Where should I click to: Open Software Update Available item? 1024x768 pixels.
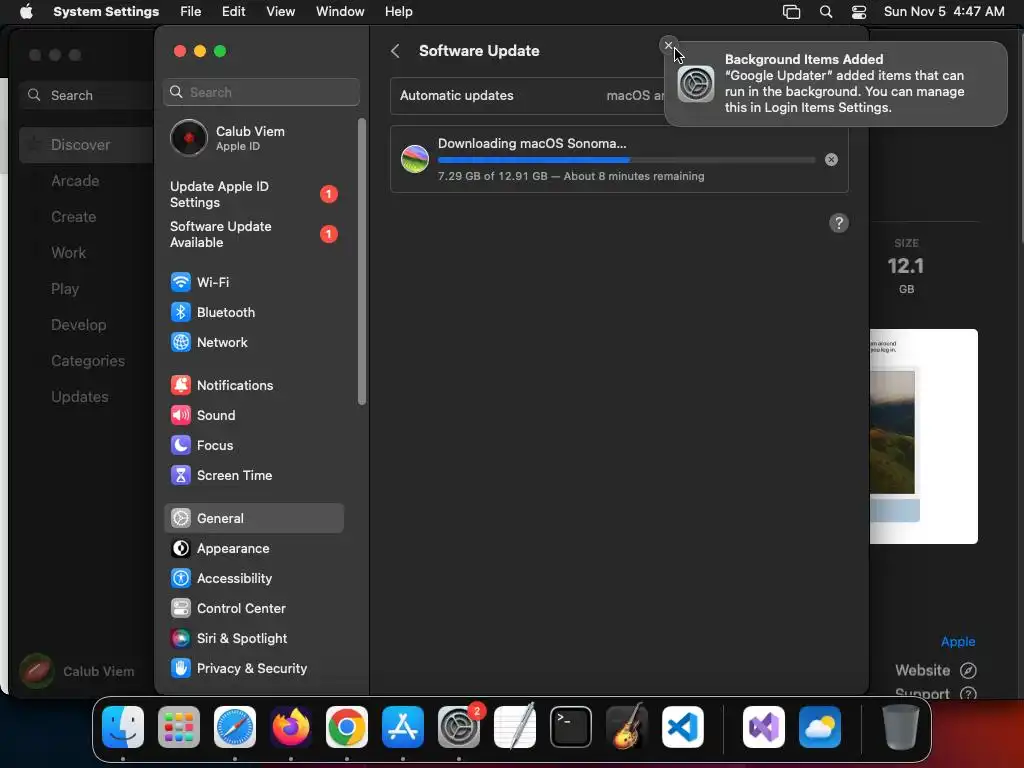pyautogui.click(x=253, y=234)
